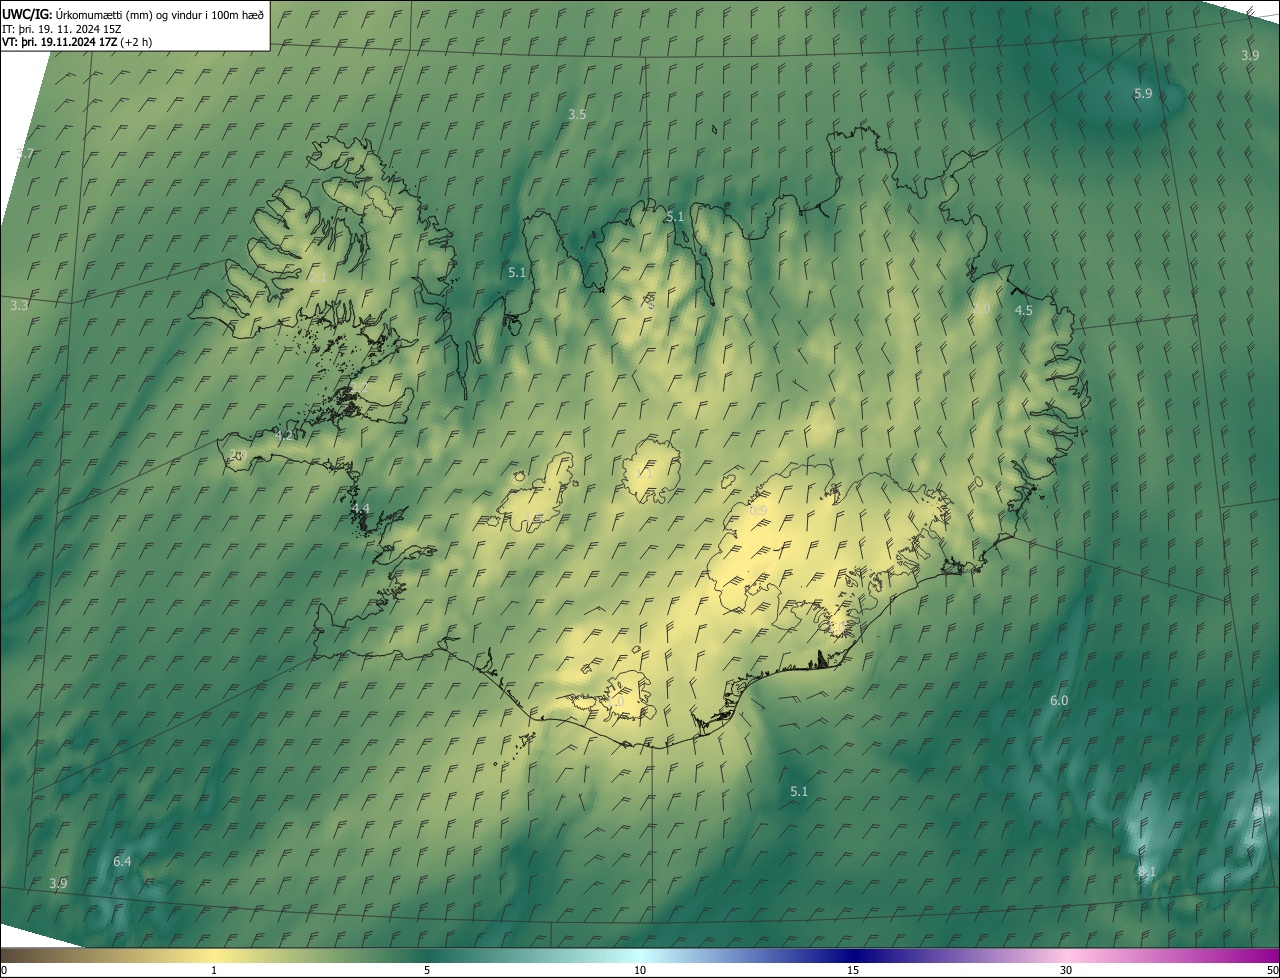
Task: Click the 0.9 value label on the map
Action: pos(758,510)
